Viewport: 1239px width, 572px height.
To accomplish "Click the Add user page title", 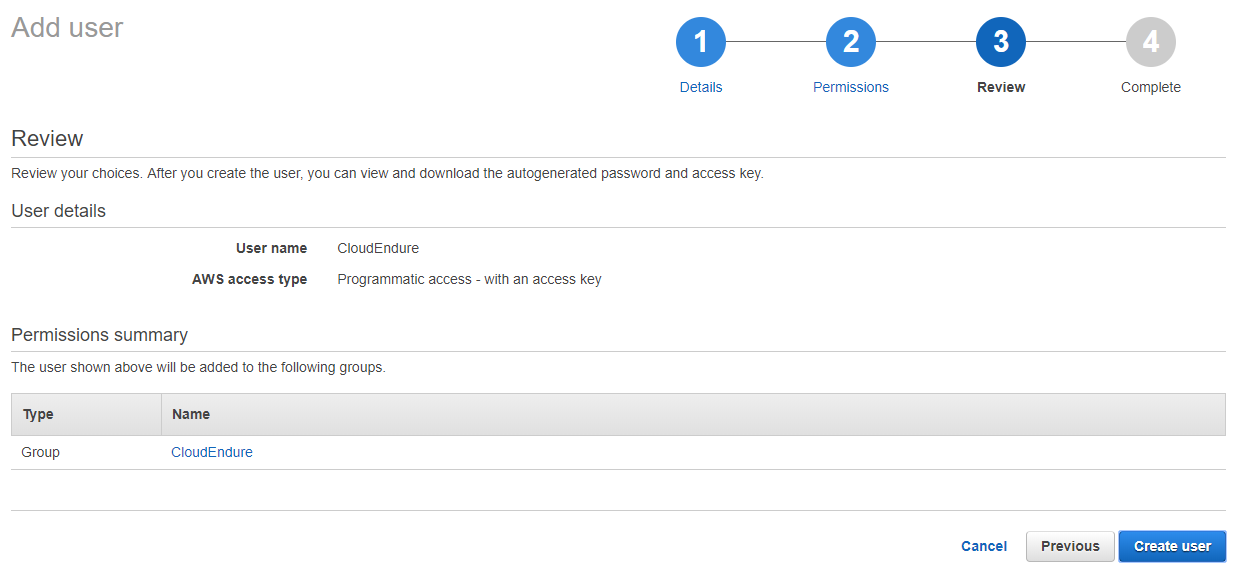I will (67, 27).
